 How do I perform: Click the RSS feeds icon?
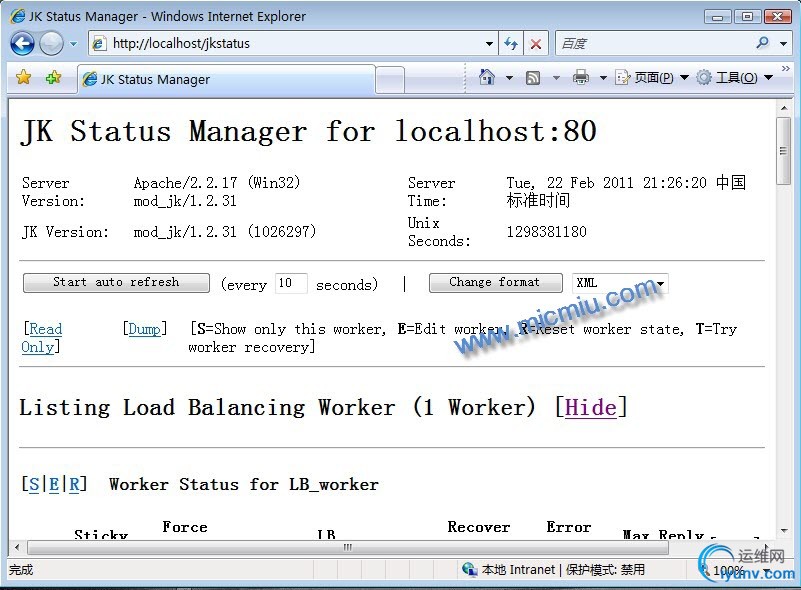click(x=533, y=78)
